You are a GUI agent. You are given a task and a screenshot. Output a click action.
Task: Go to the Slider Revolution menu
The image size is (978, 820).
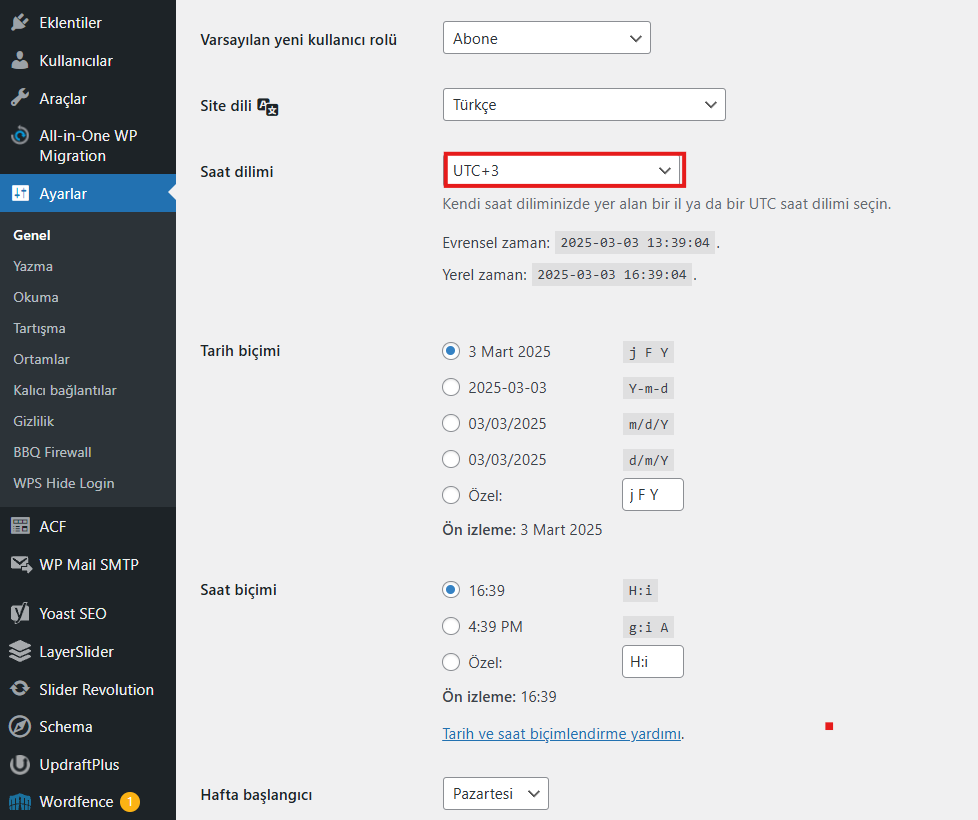(x=96, y=690)
